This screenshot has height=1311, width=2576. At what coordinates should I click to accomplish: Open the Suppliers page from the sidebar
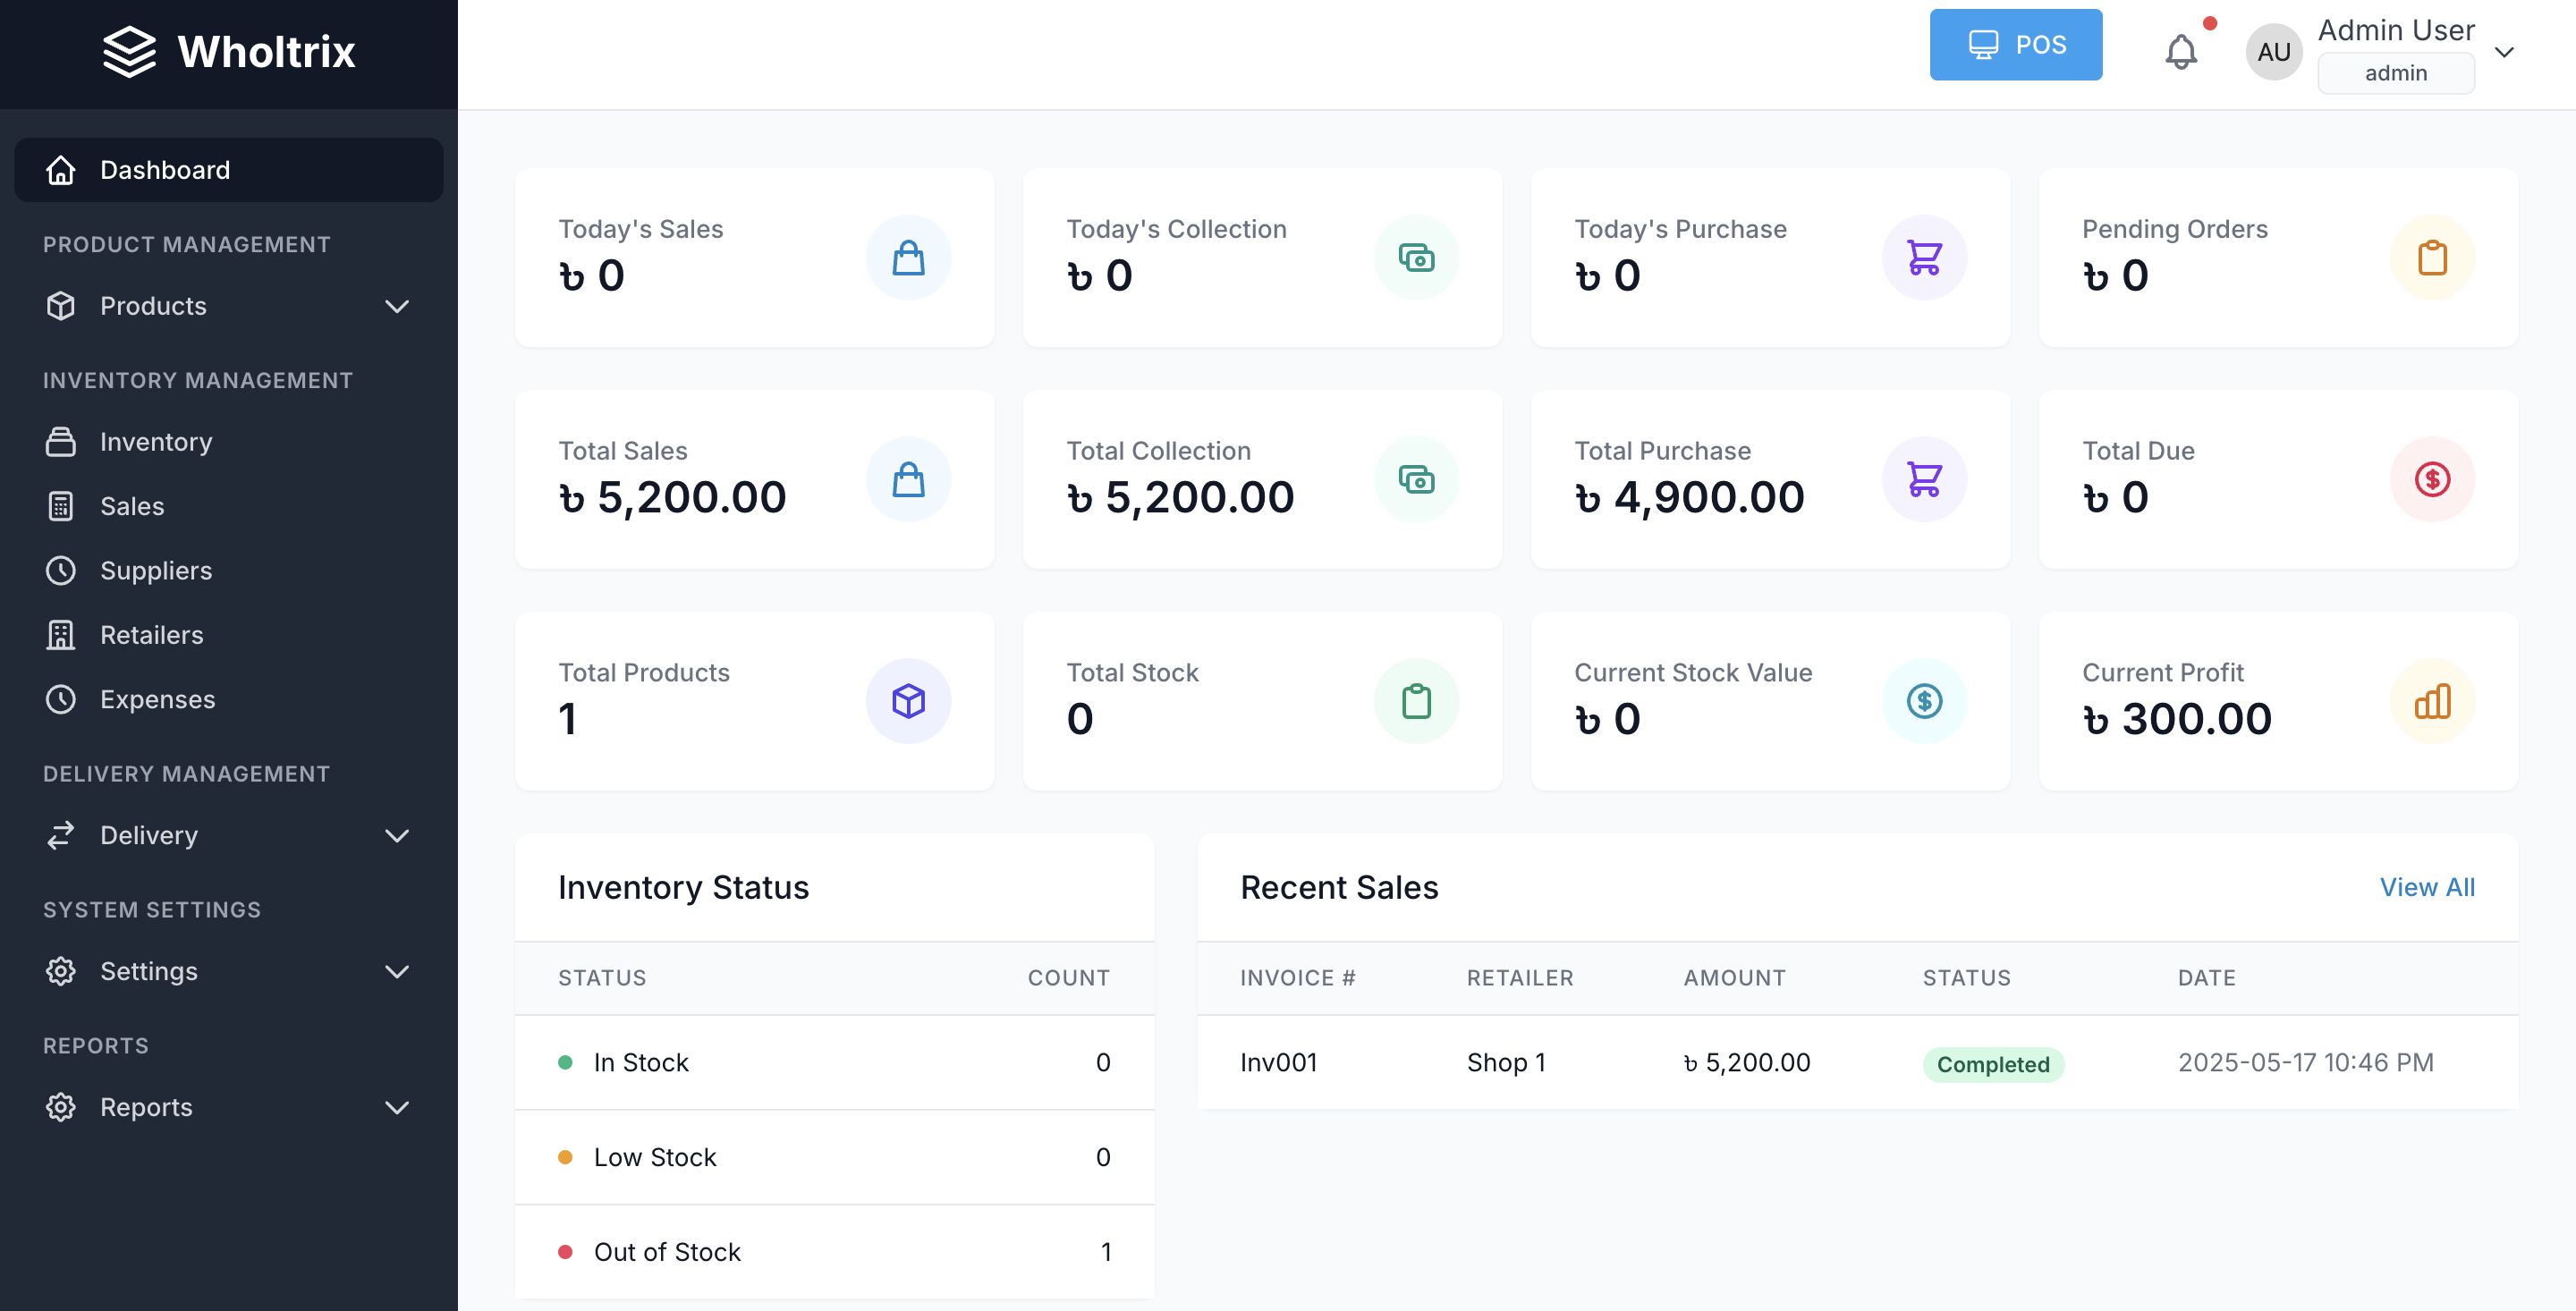[x=156, y=571]
